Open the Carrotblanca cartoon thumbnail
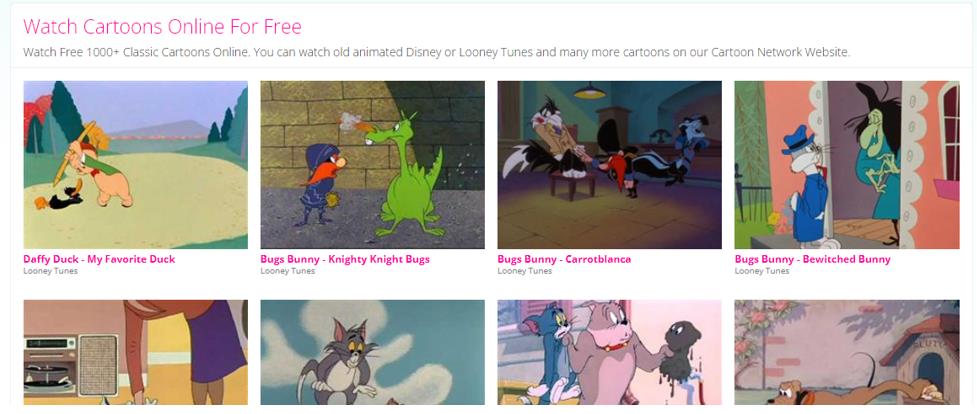Viewport: 977px width, 414px height. tap(609, 165)
